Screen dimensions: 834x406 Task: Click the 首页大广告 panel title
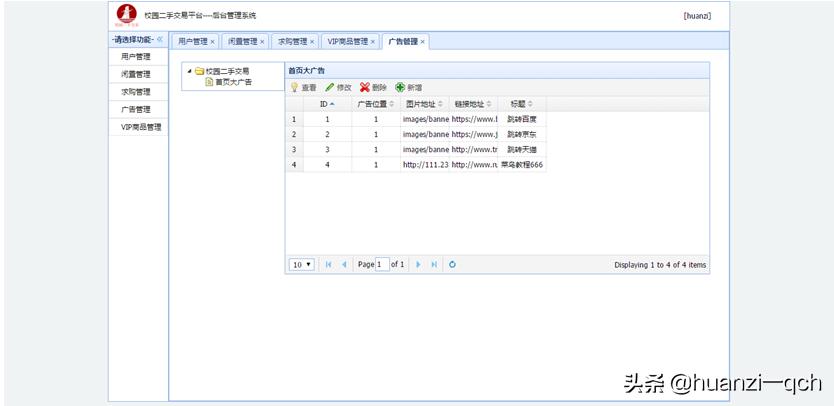pyautogui.click(x=307, y=70)
